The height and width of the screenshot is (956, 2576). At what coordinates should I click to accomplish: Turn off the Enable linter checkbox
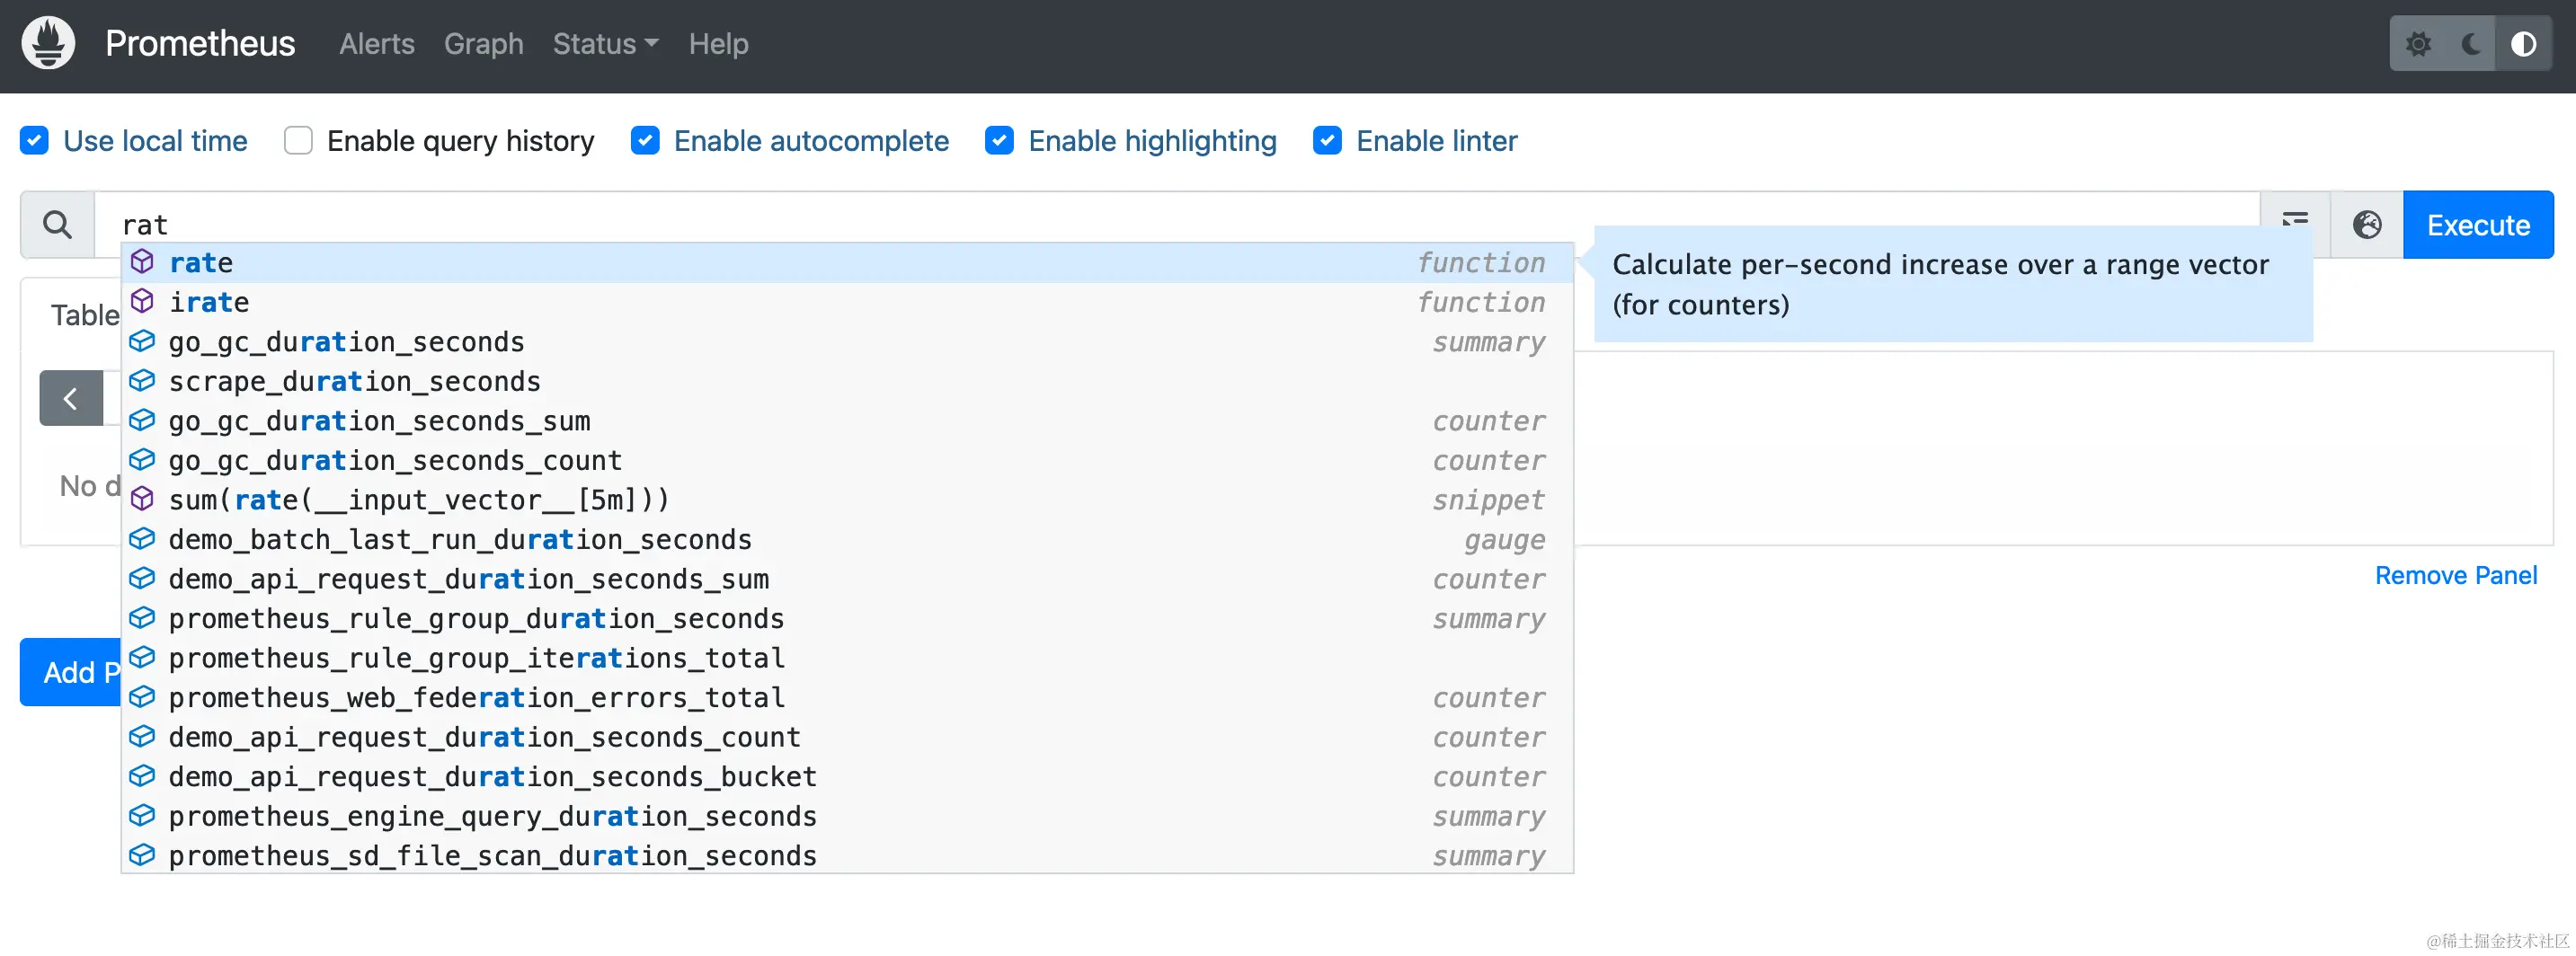(x=1327, y=141)
